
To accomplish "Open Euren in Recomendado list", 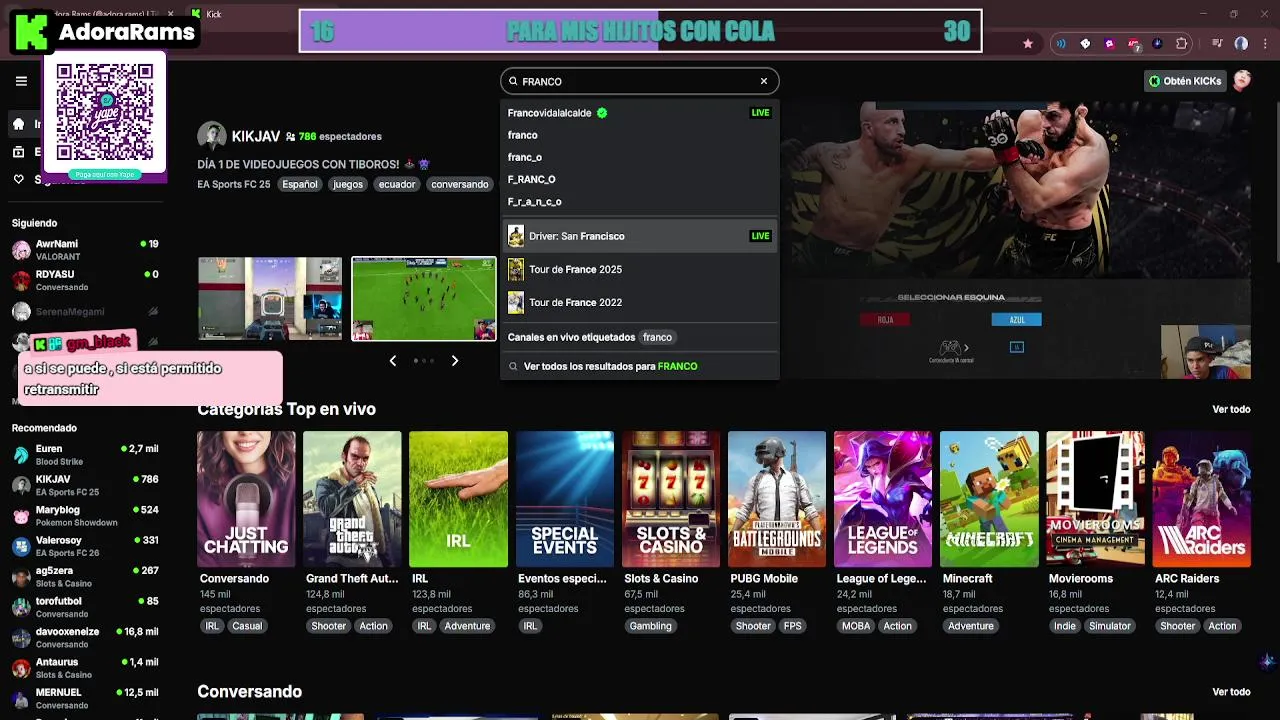I will click(84, 455).
